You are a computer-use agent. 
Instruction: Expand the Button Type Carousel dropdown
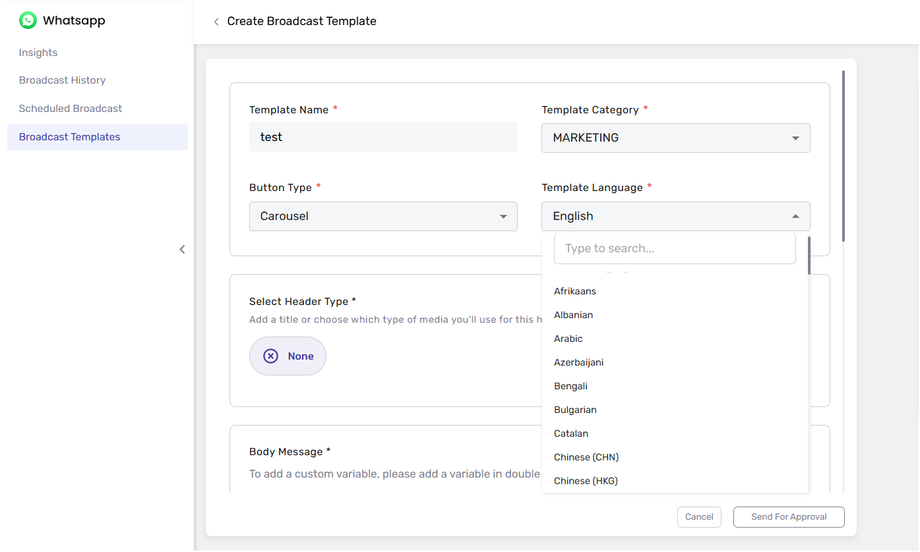pyautogui.click(x=383, y=216)
